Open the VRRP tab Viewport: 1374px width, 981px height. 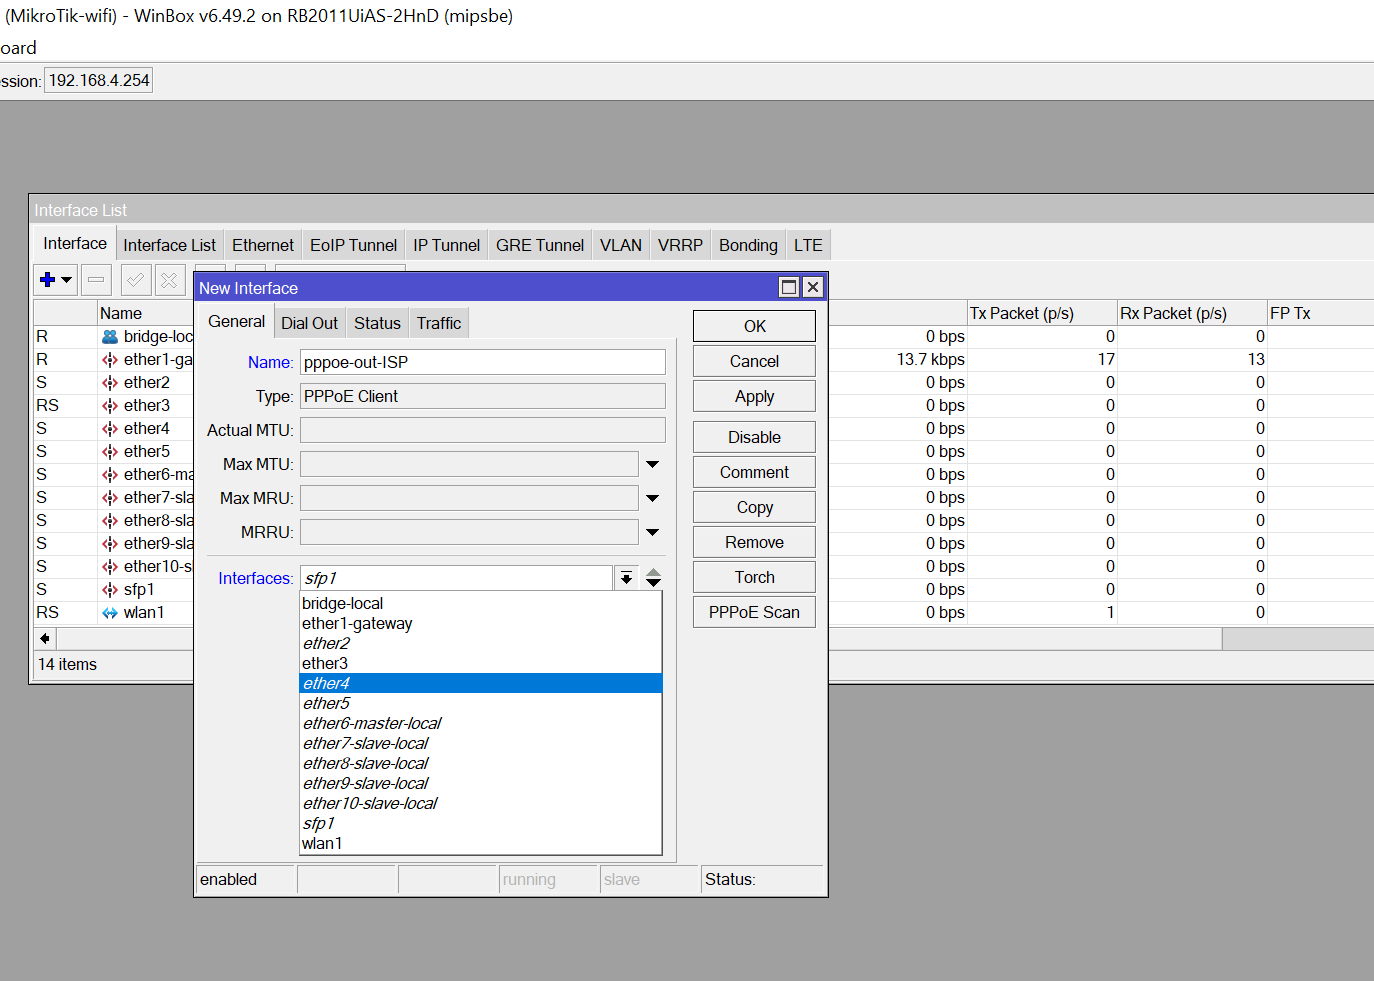point(680,246)
